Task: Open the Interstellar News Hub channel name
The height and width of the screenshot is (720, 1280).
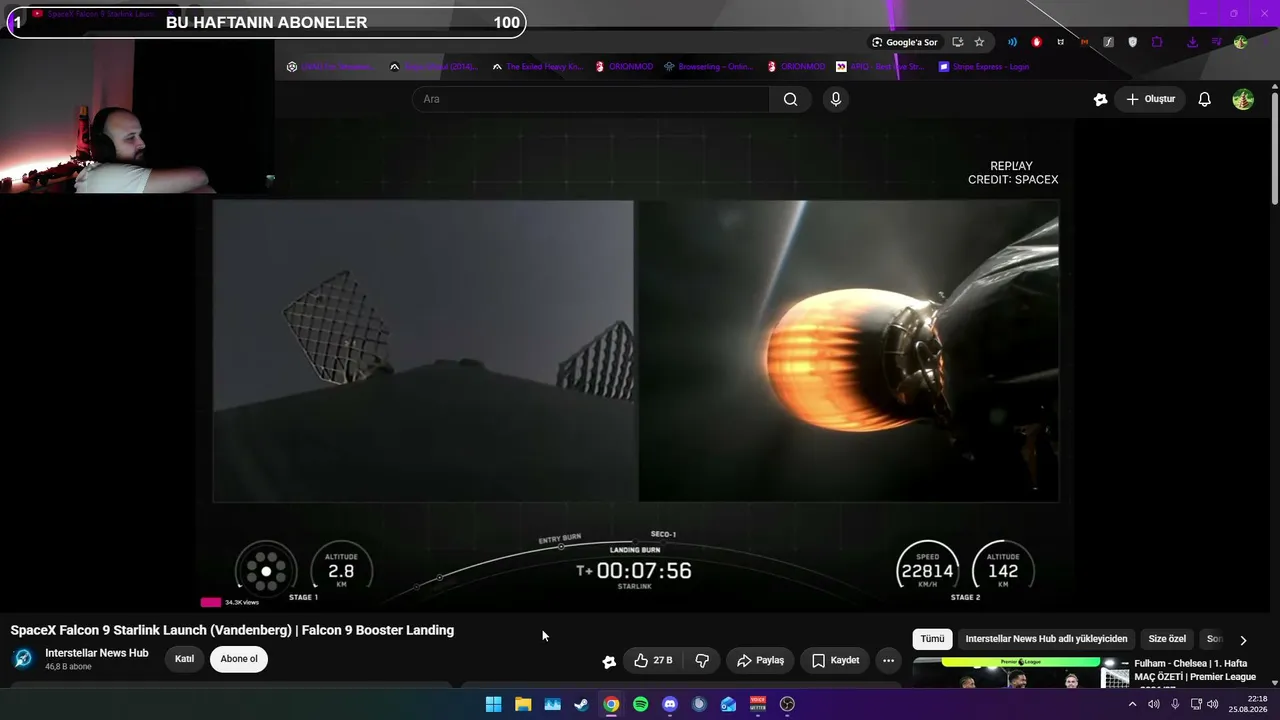Action: point(97,653)
